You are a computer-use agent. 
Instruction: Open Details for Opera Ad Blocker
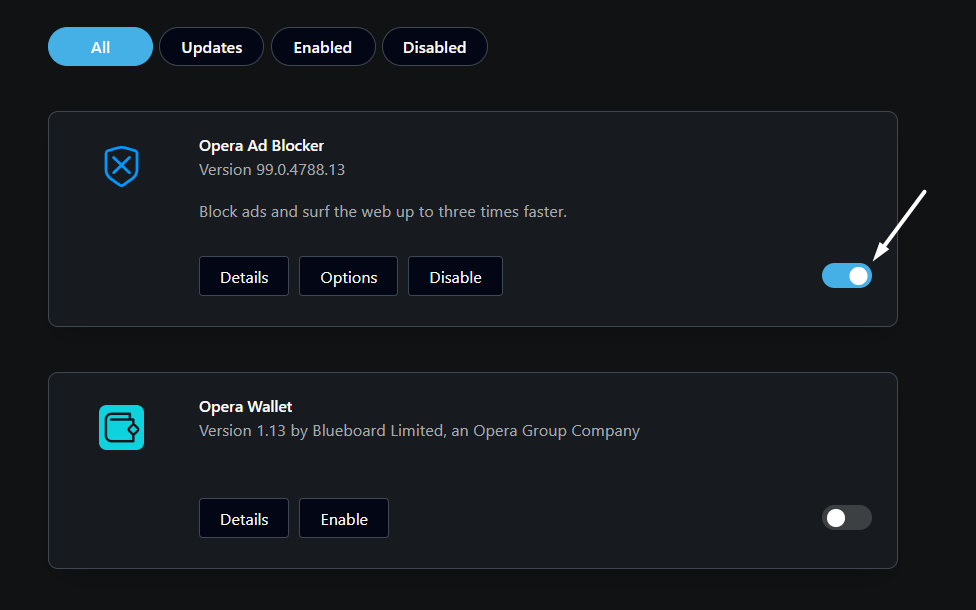[x=244, y=277]
